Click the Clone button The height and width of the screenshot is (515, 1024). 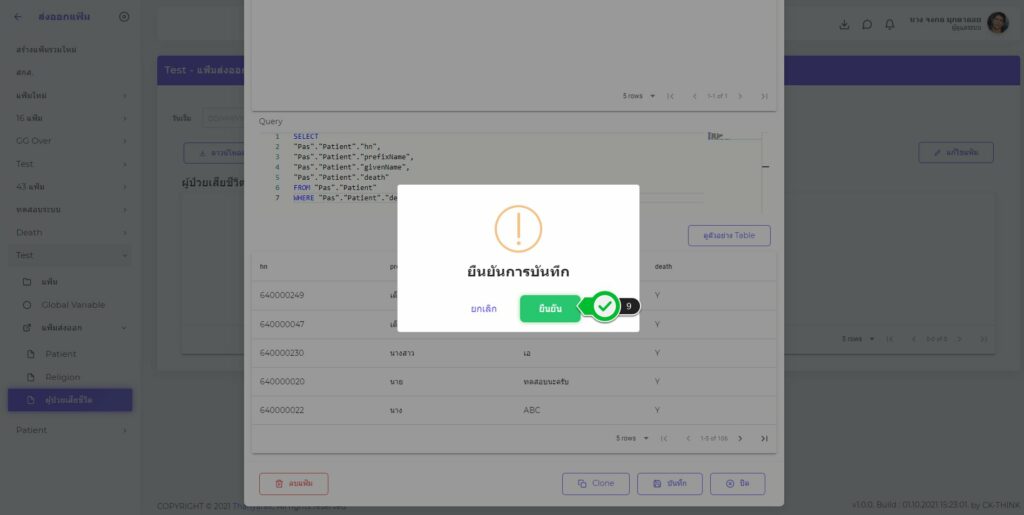coord(596,484)
